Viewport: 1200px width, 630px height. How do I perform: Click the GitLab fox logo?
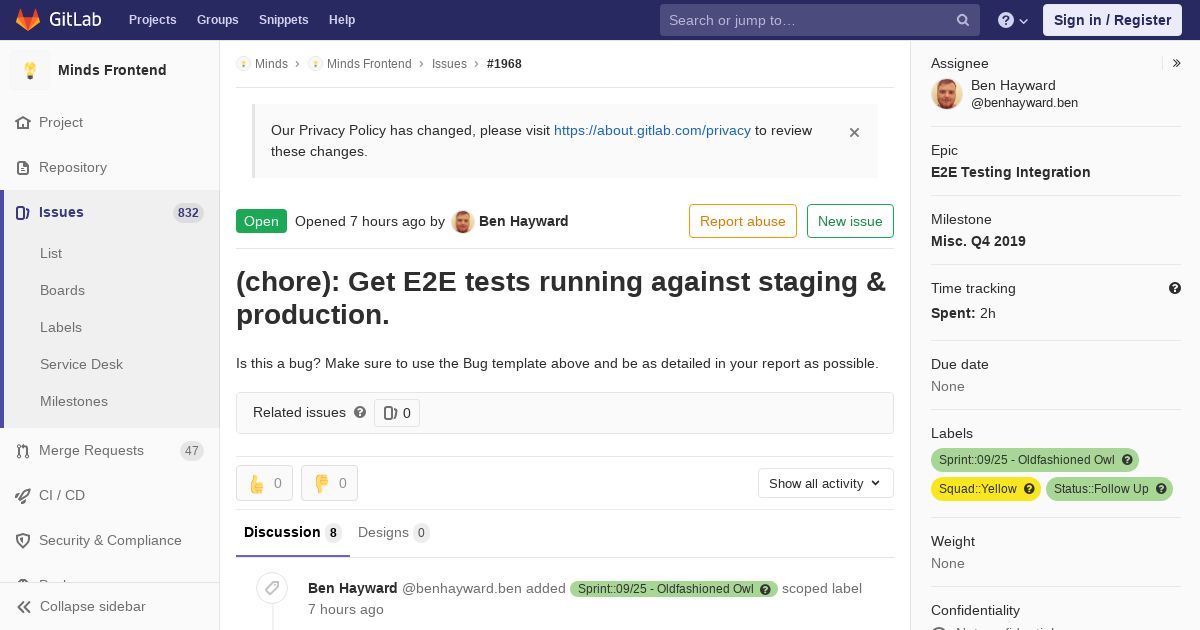tap(28, 19)
